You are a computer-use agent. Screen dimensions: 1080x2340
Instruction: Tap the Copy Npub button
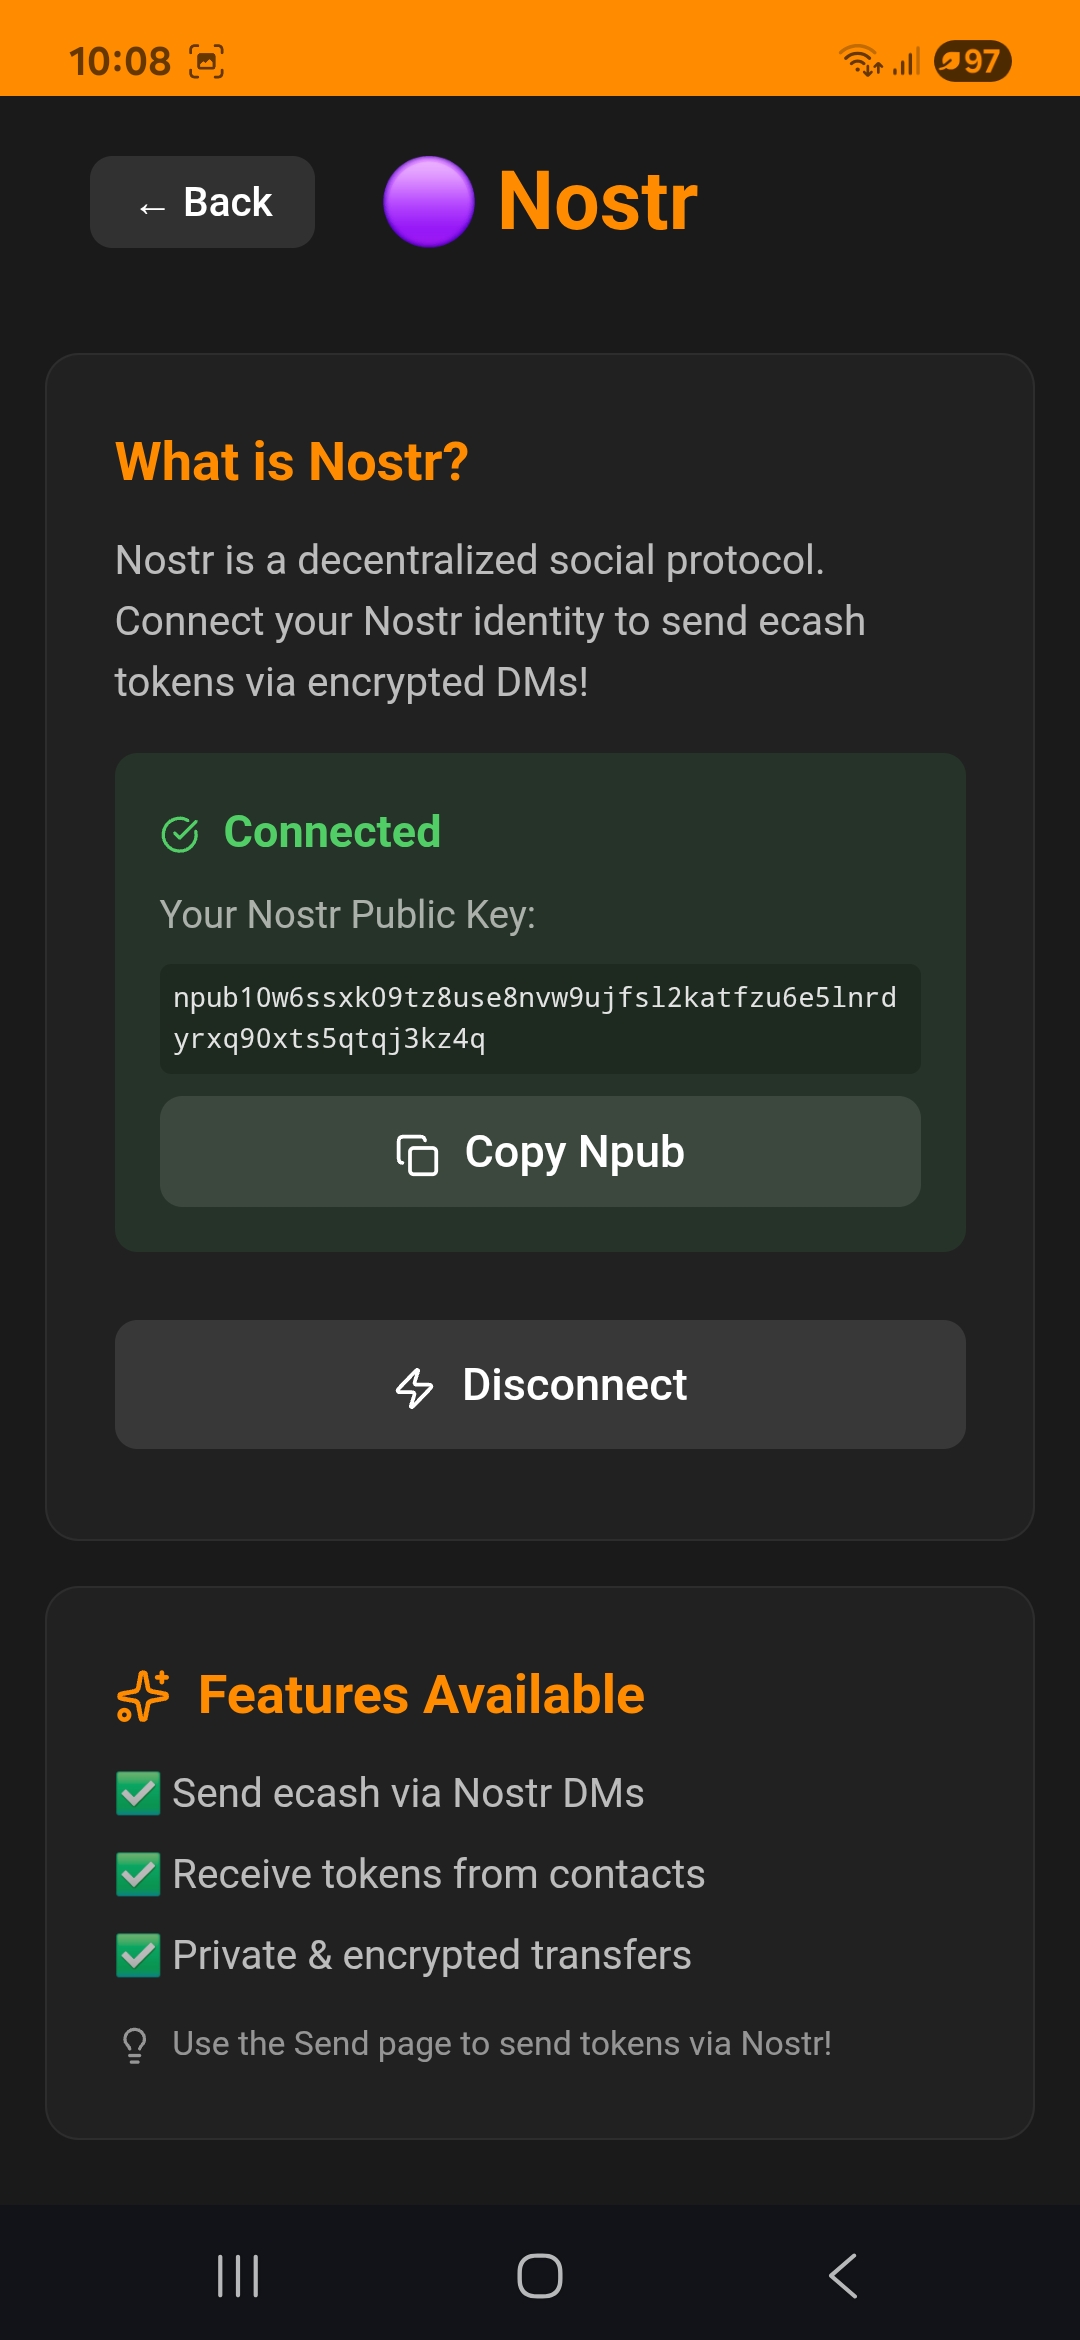tap(540, 1152)
